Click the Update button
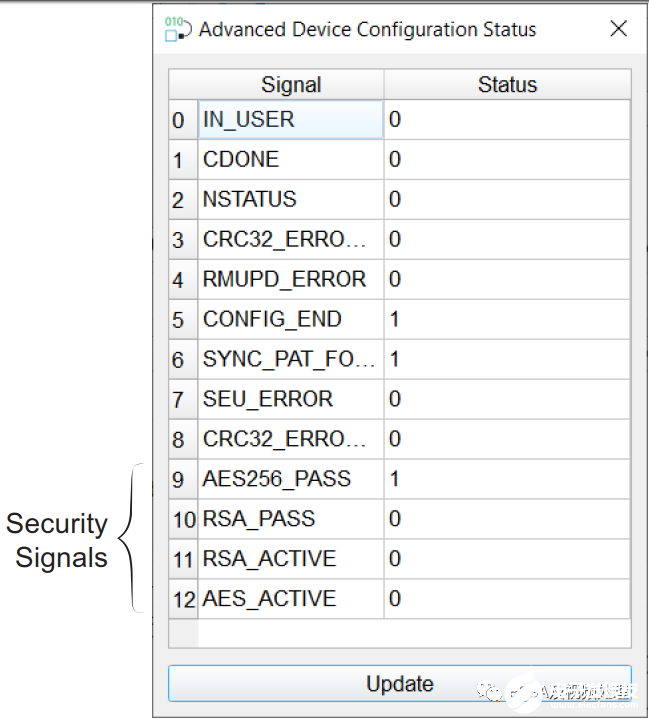 click(x=399, y=684)
